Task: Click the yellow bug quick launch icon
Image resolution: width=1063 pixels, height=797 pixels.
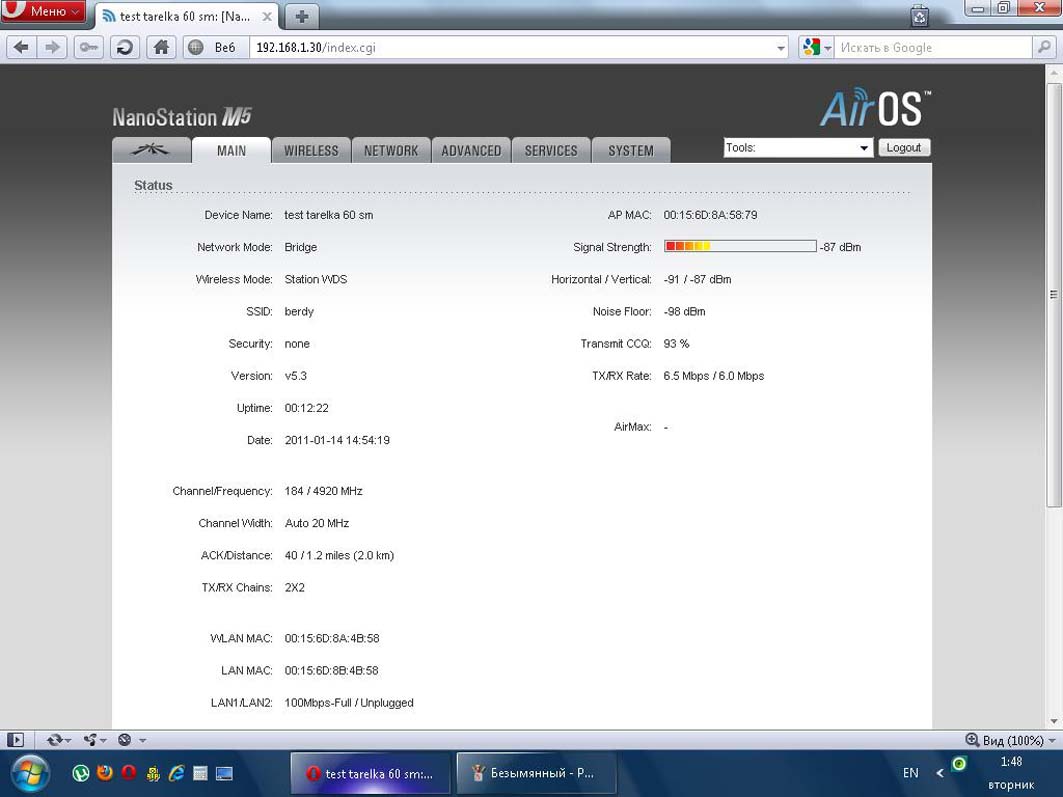Action: (153, 773)
